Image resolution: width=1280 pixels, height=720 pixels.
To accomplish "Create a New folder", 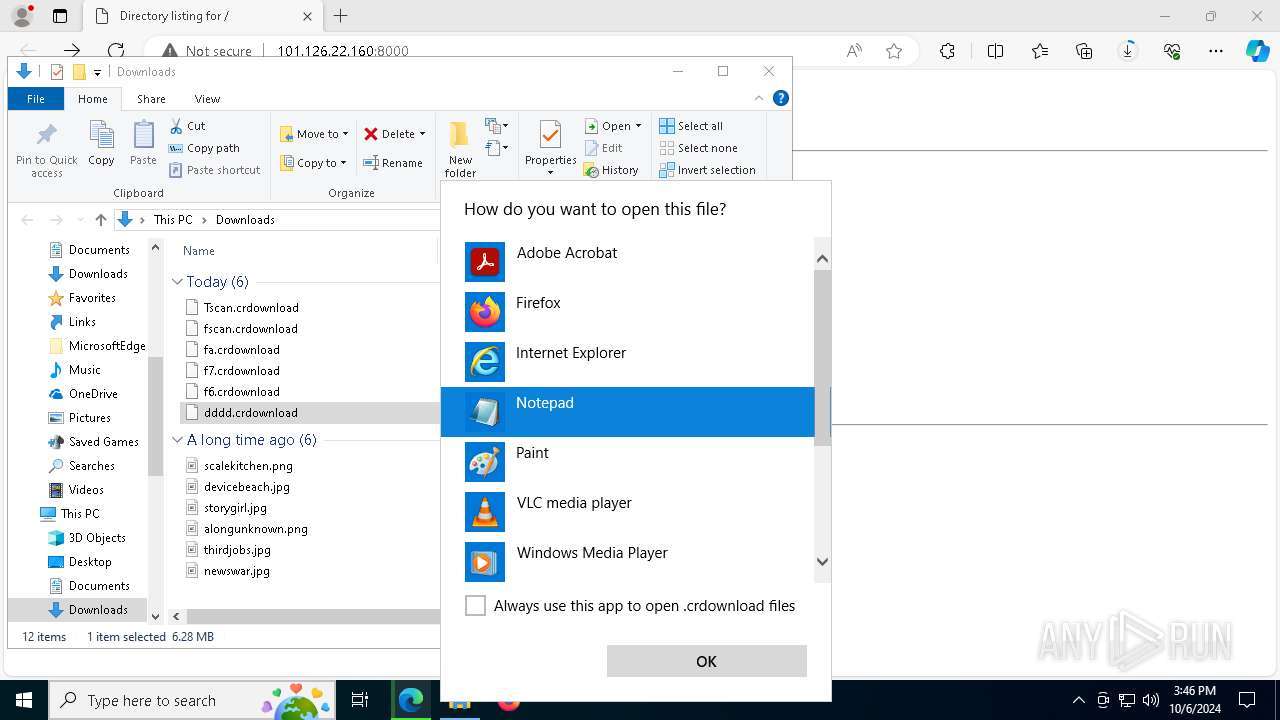I will point(460,149).
